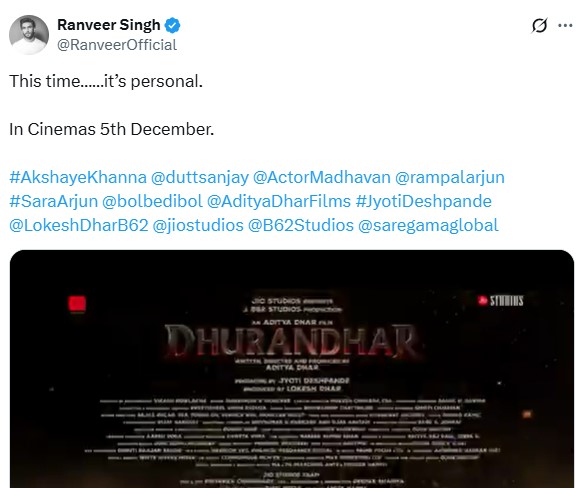Open the @RanveerOfficial handle link
Viewport: 577px width, 488px height.
117,45
